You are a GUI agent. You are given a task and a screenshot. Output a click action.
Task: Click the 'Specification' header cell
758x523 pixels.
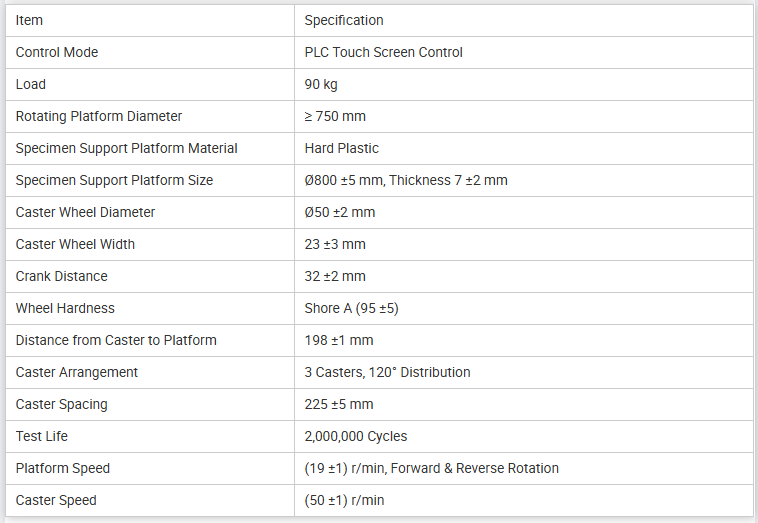(524, 20)
